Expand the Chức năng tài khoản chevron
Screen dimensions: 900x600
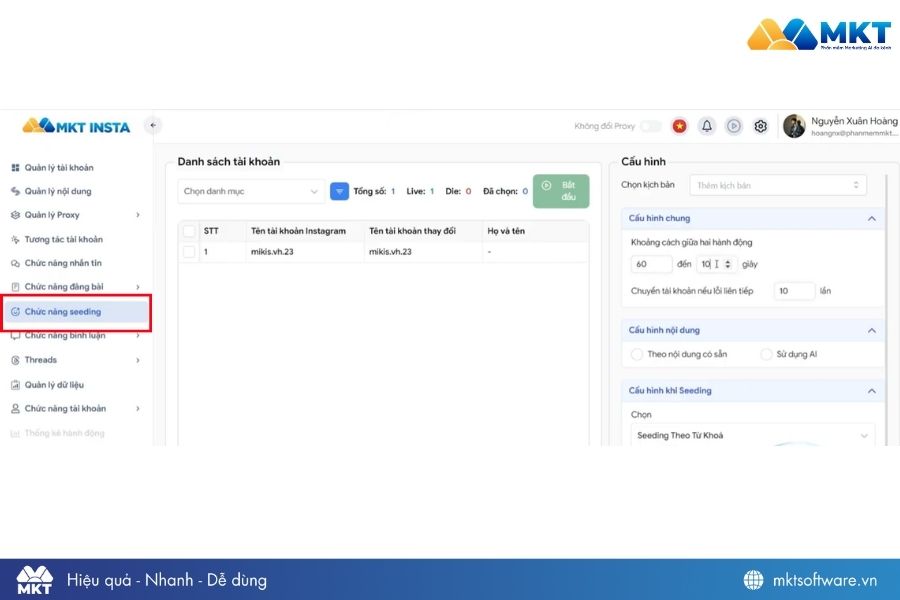click(138, 408)
